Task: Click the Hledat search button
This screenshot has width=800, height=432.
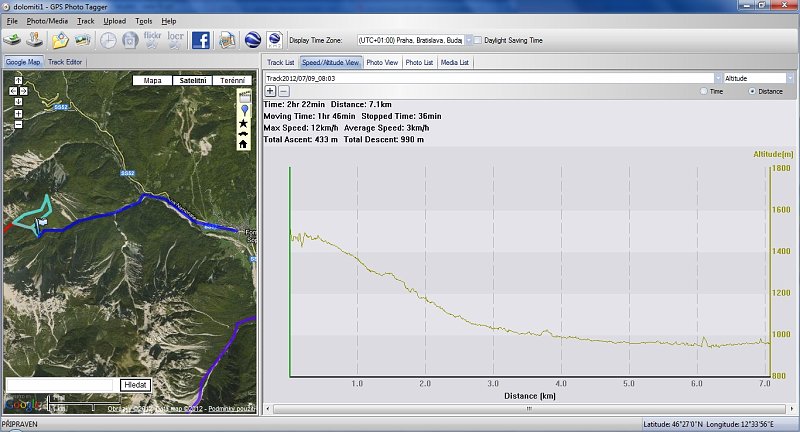Action: [135, 385]
